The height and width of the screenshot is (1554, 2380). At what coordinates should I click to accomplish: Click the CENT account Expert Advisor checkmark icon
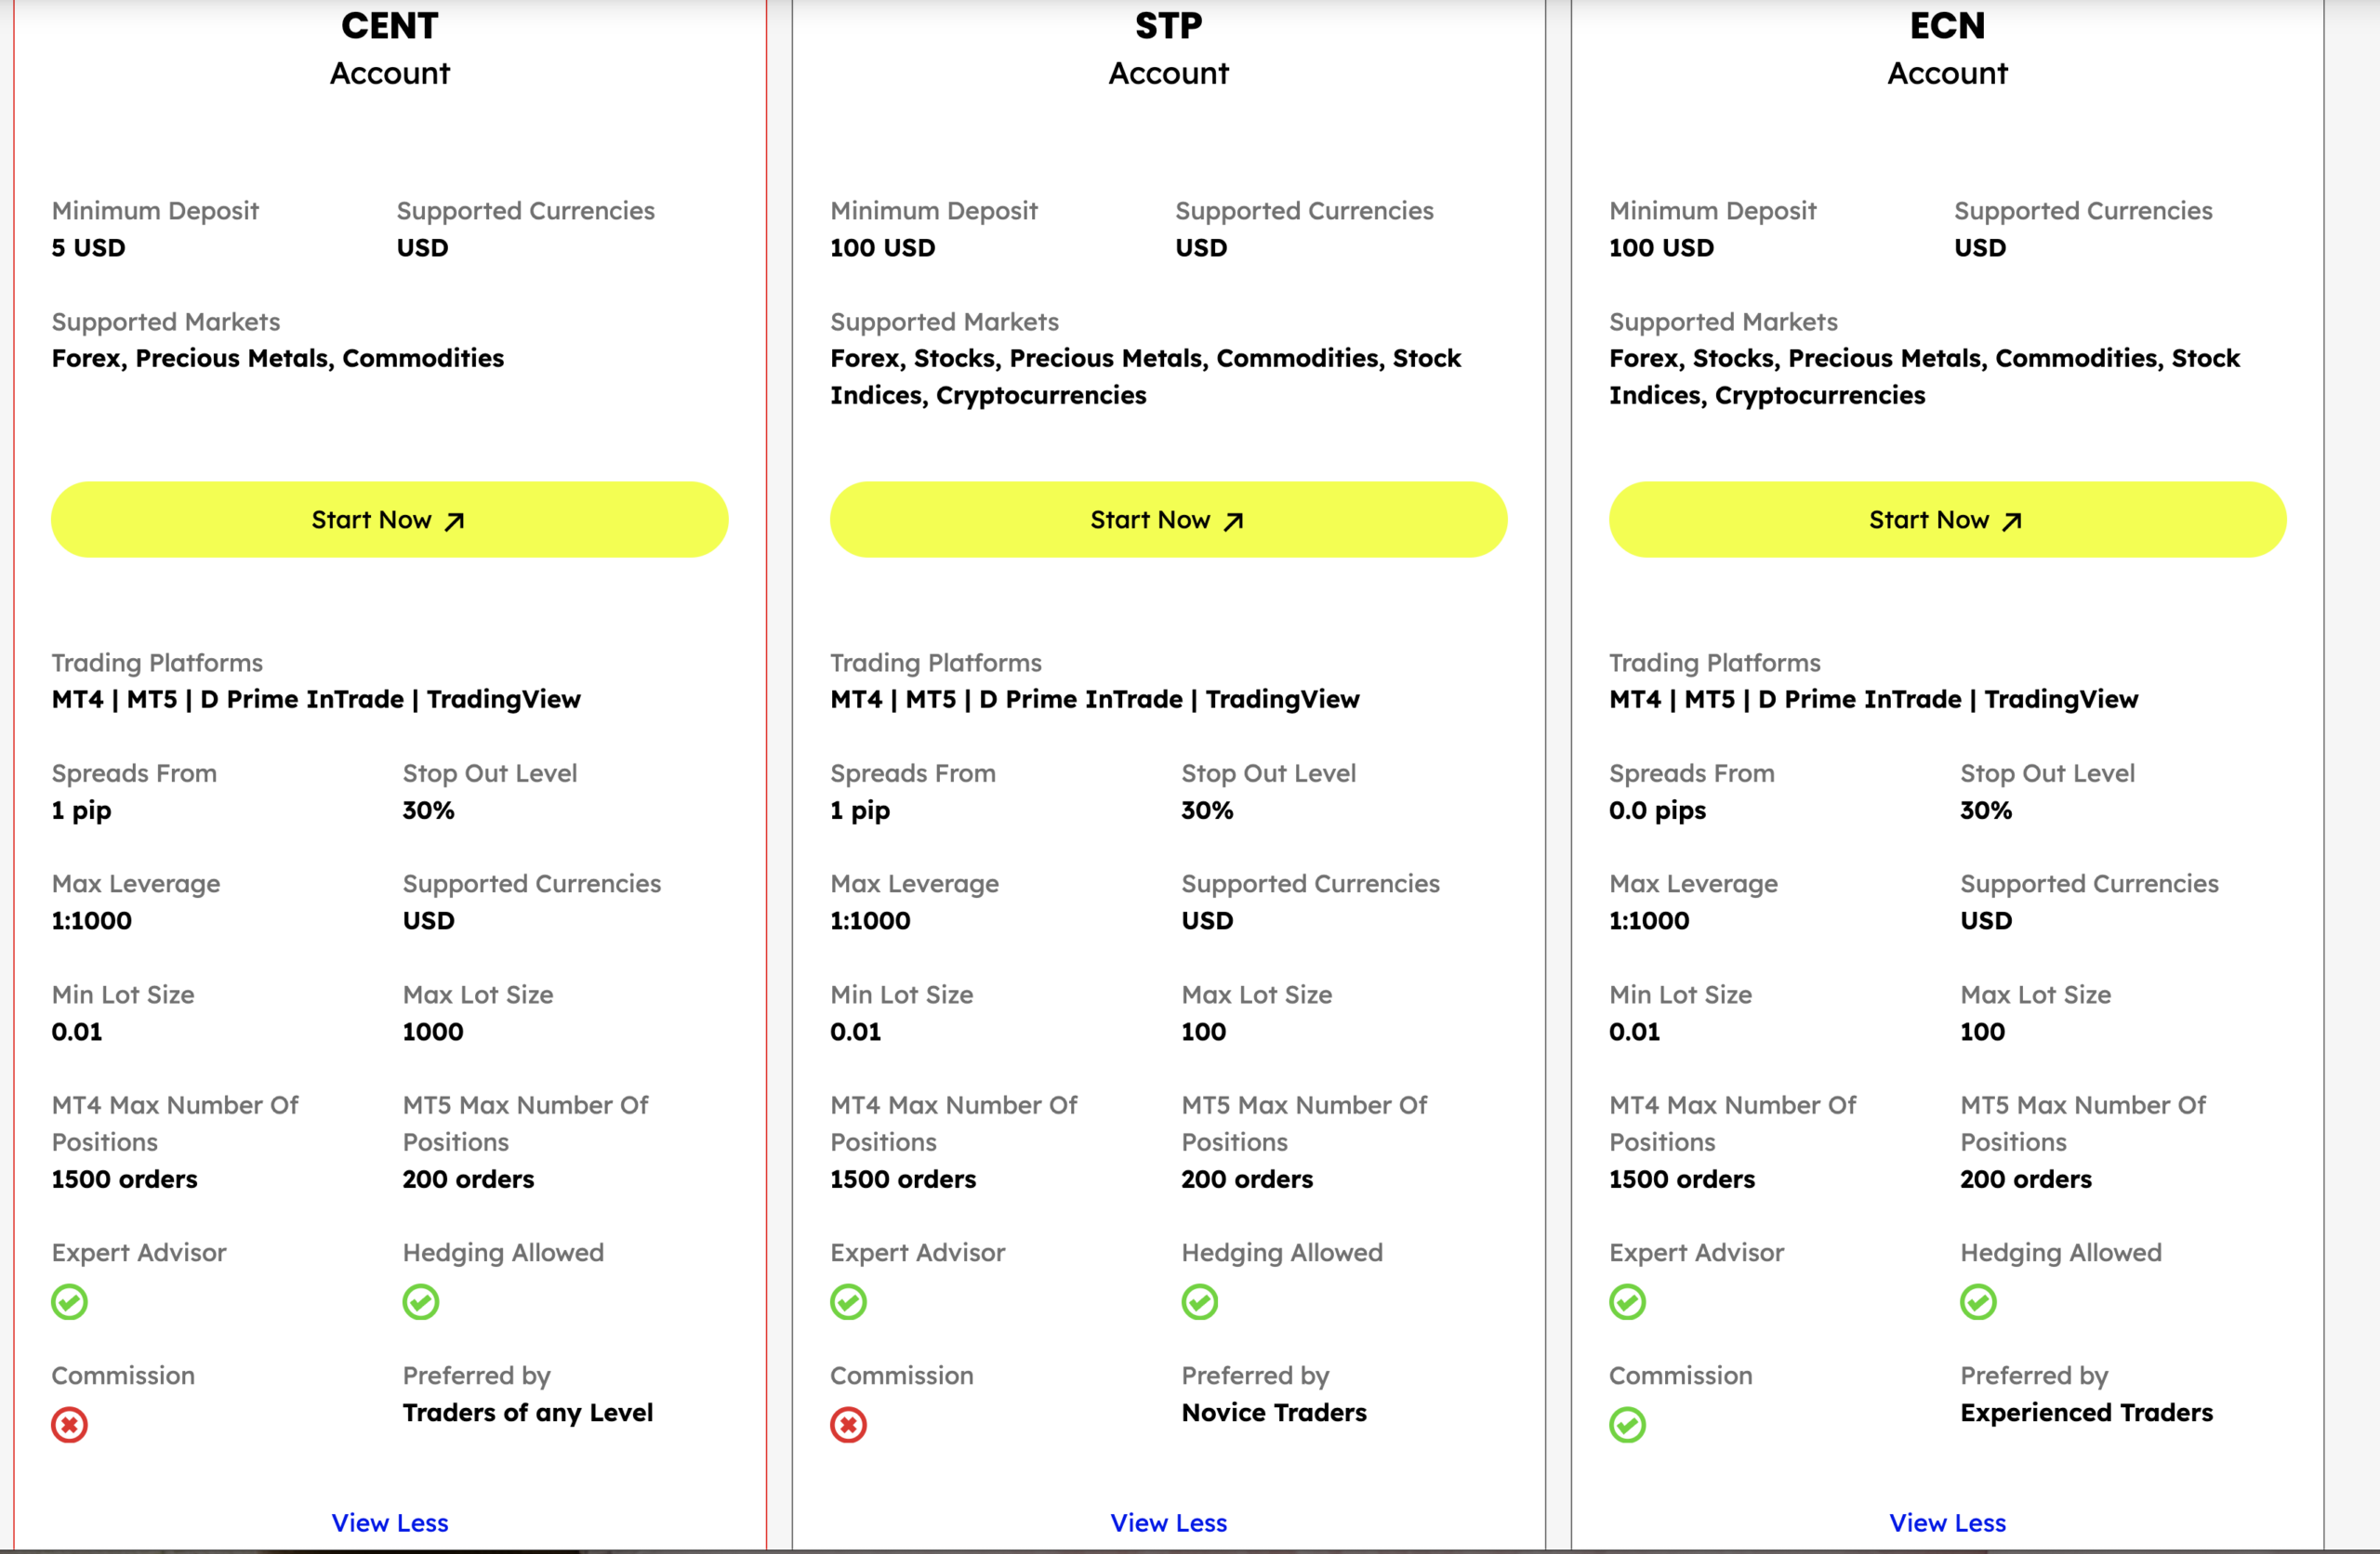point(69,1302)
